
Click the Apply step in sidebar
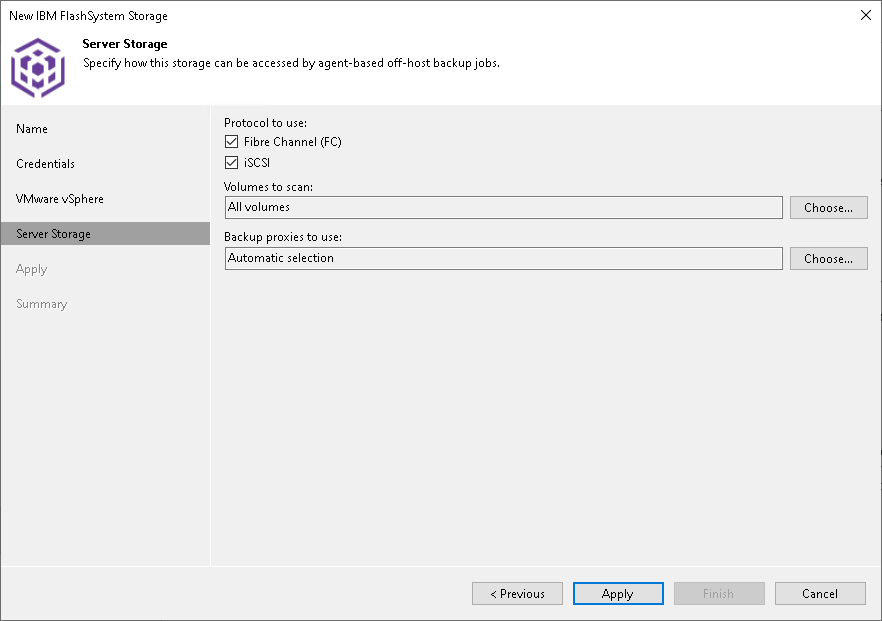pyautogui.click(x=32, y=269)
